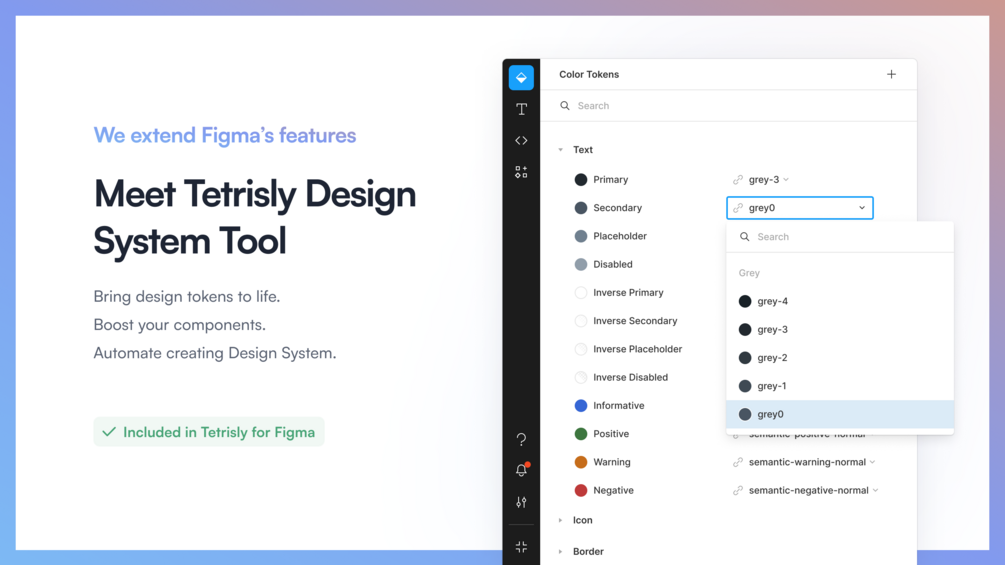Viewport: 1005px width, 565px height.
Task: Click the Negative red swatch
Action: coord(581,490)
